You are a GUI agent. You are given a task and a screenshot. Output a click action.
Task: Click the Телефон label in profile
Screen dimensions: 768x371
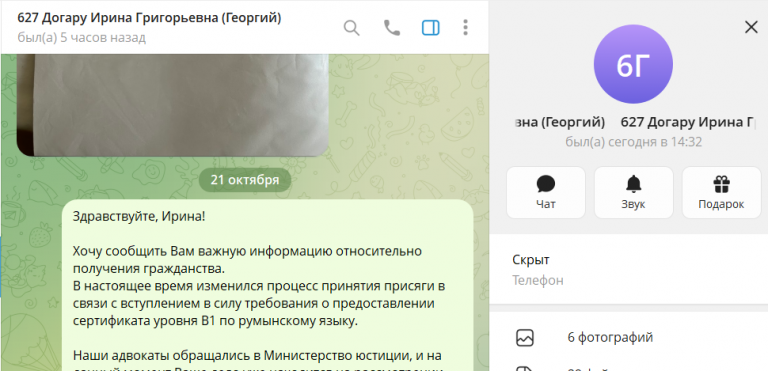coord(538,280)
